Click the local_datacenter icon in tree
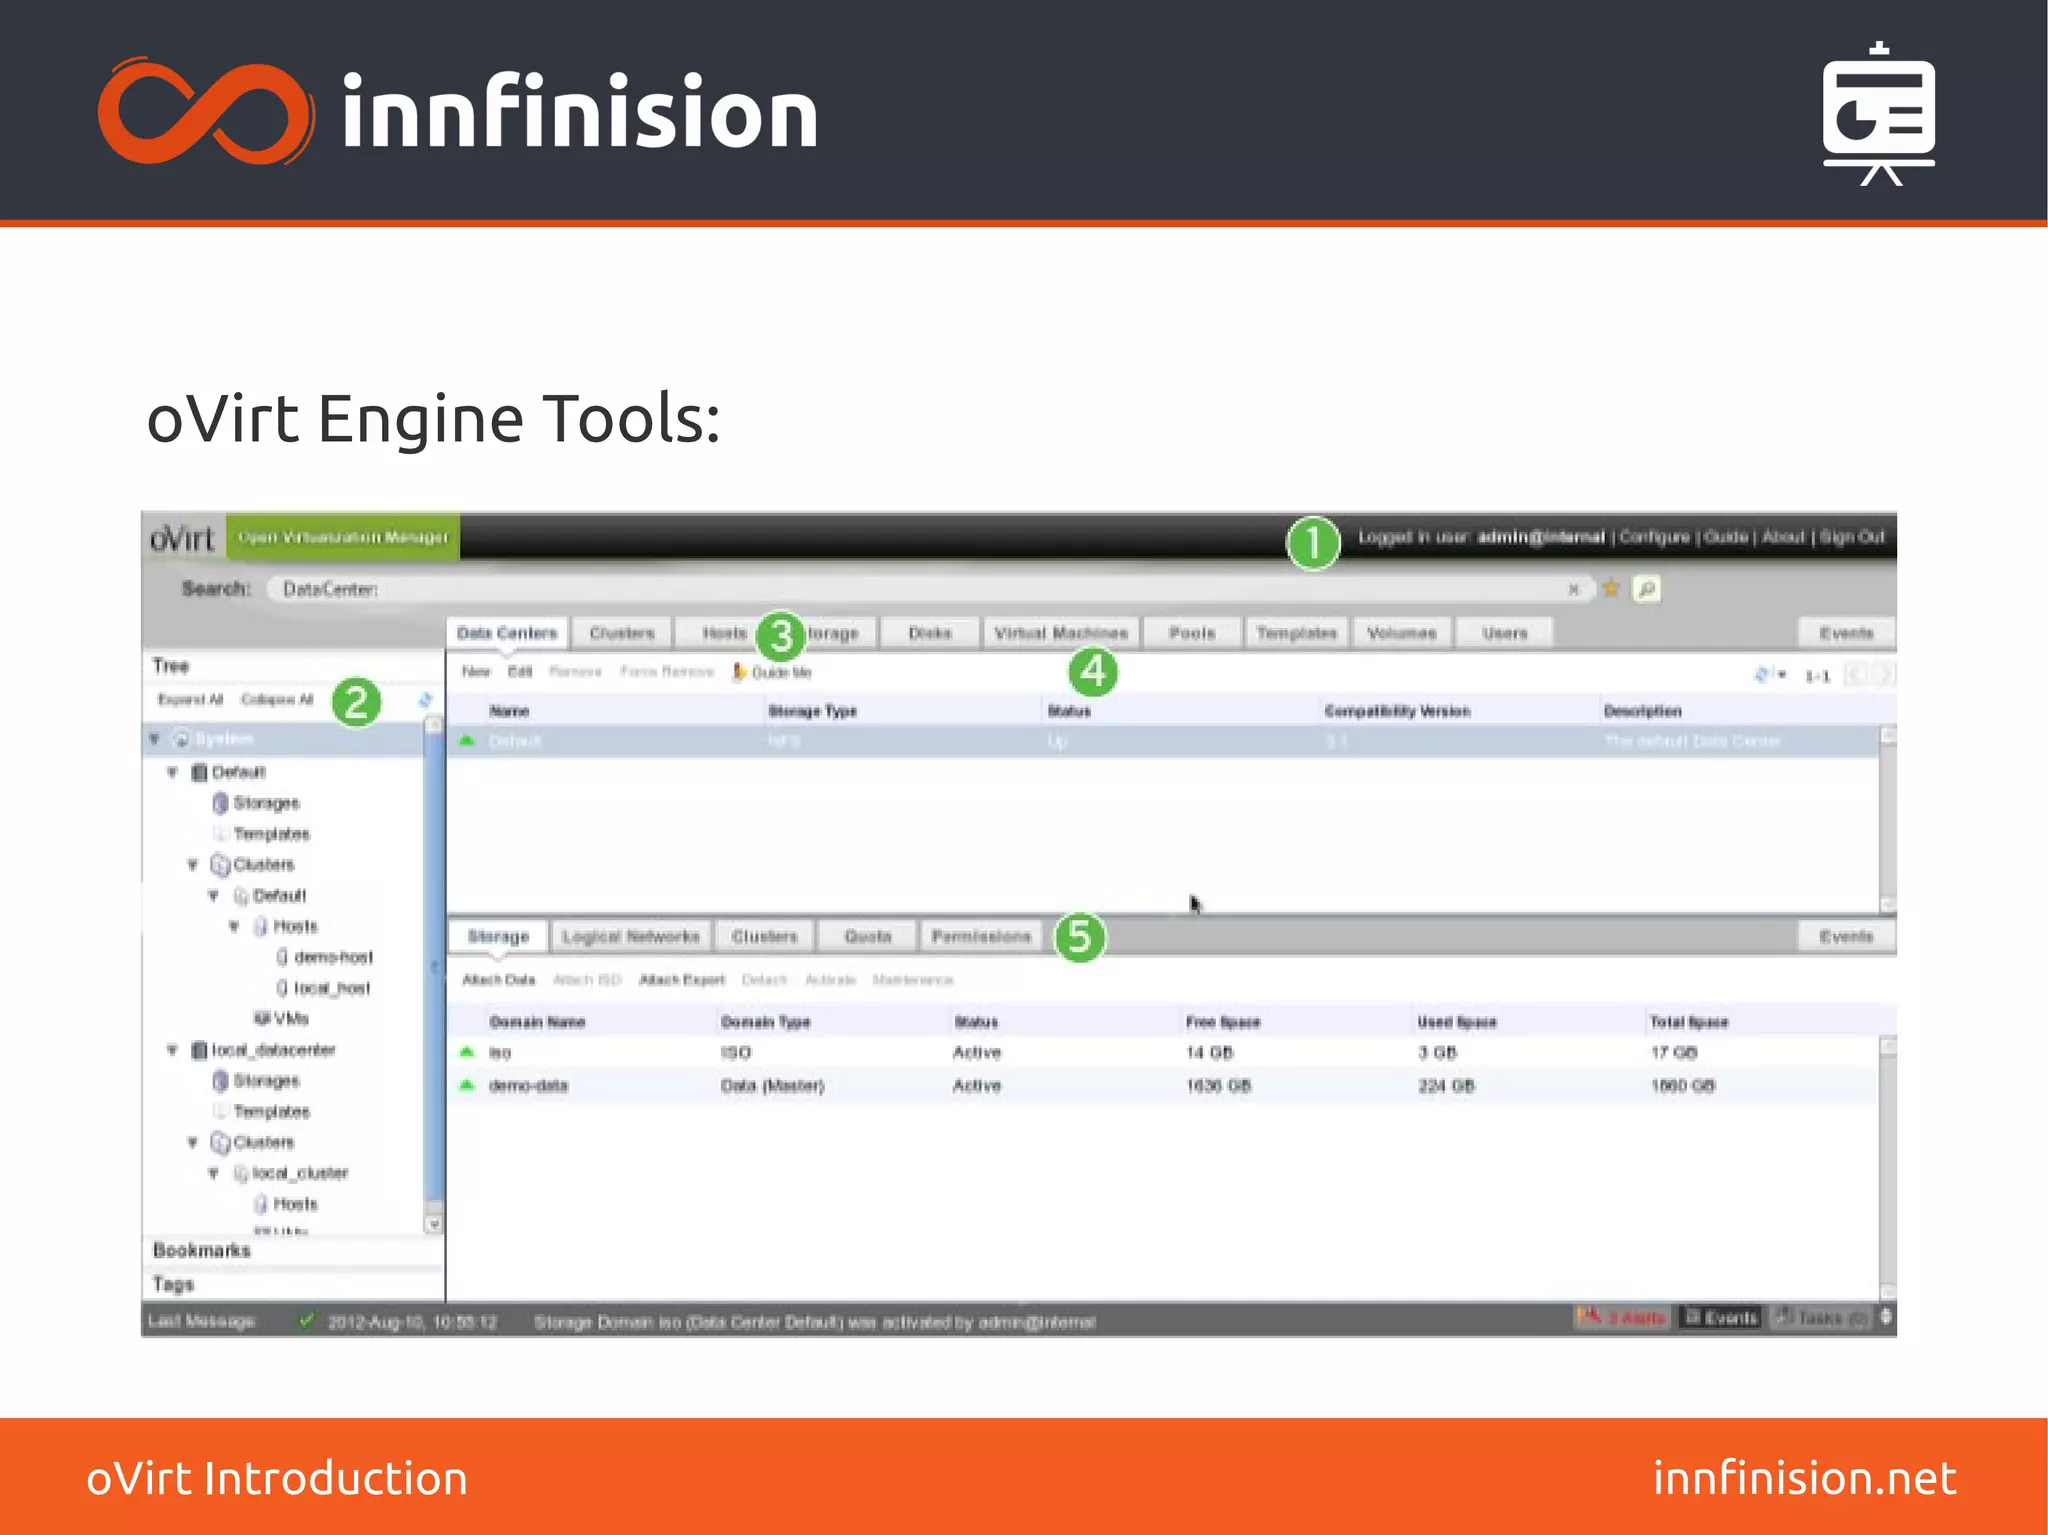The width and height of the screenshot is (2048, 1535). click(199, 1050)
